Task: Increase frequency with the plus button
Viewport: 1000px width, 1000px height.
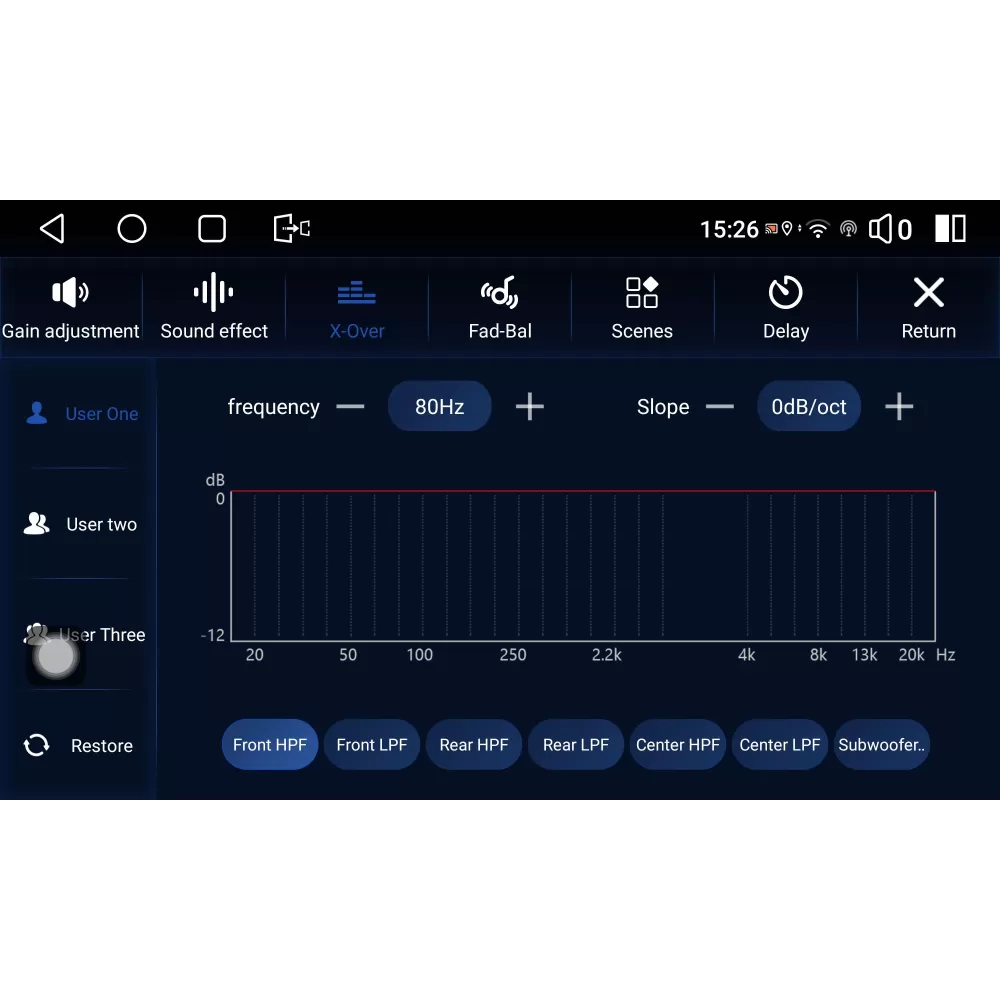Action: tap(529, 406)
